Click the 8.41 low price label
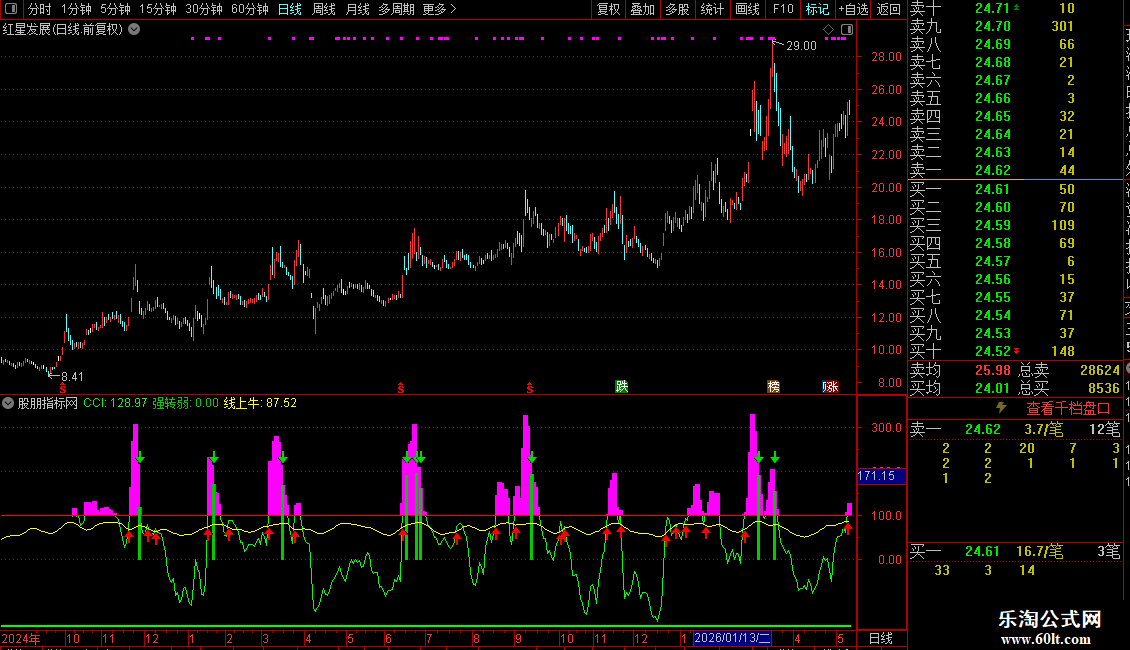The height and width of the screenshot is (650, 1130). point(72,376)
